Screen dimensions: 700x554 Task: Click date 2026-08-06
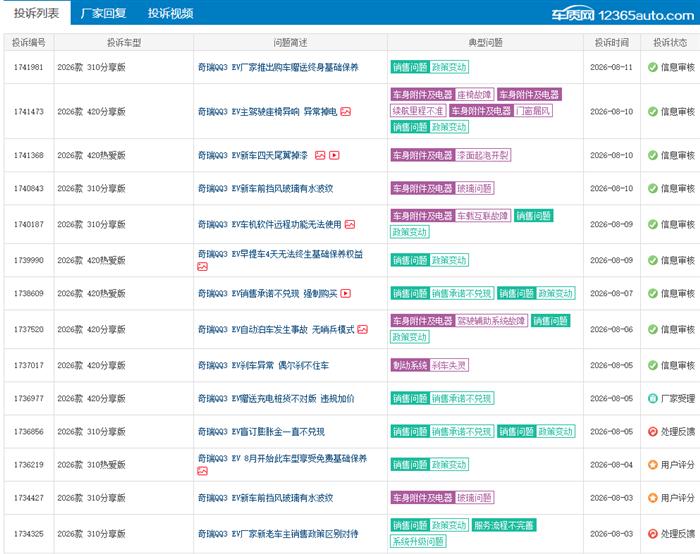pyautogui.click(x=612, y=329)
